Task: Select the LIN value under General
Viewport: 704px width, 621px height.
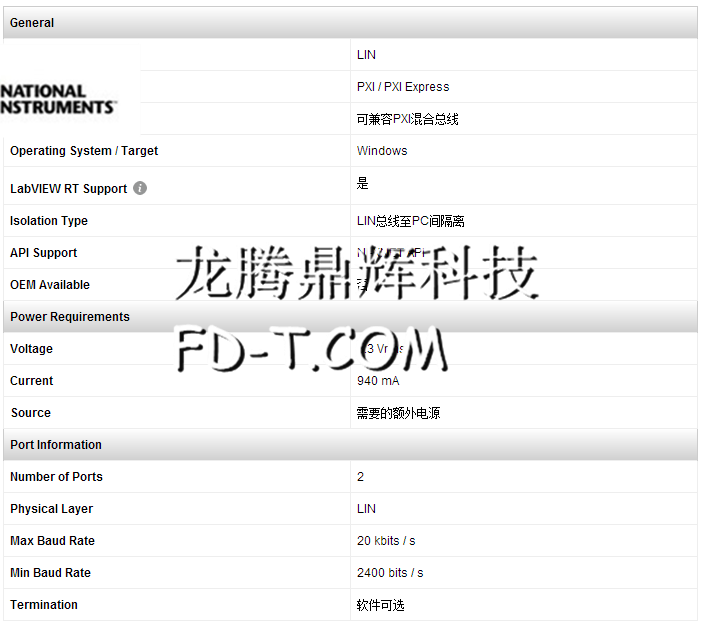Action: 366,55
